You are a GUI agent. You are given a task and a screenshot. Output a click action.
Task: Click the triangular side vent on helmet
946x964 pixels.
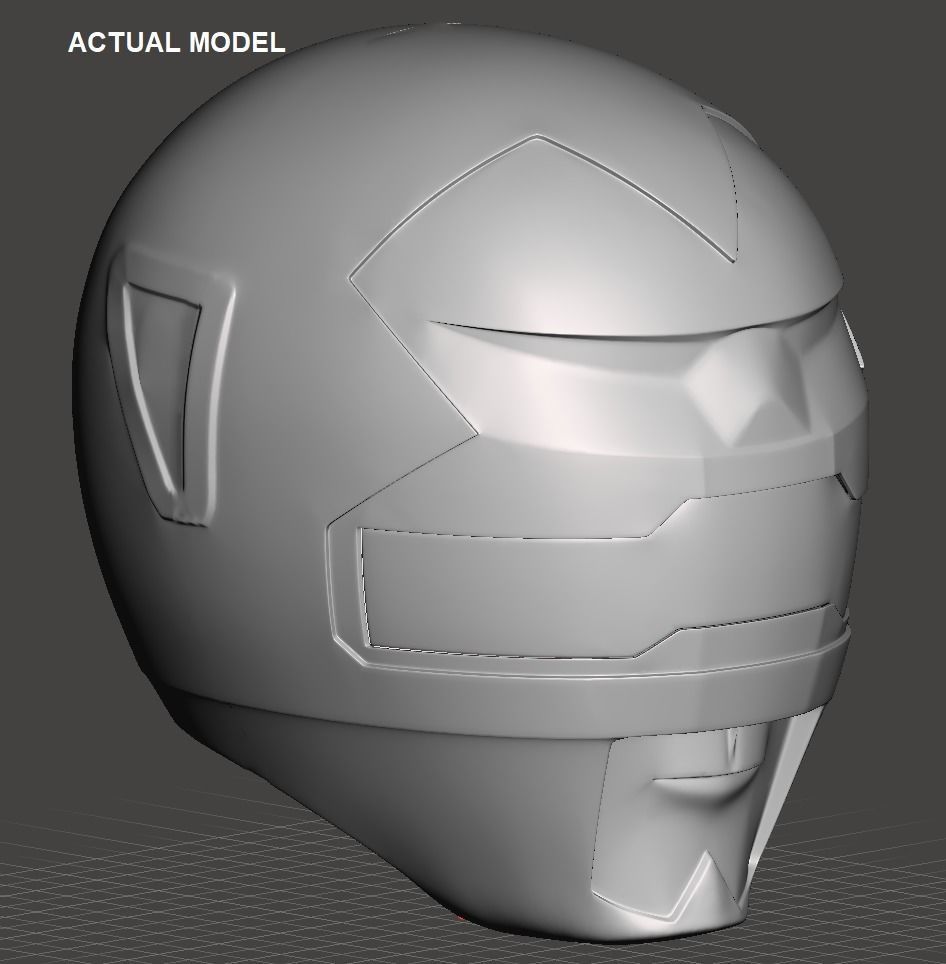click(x=170, y=386)
